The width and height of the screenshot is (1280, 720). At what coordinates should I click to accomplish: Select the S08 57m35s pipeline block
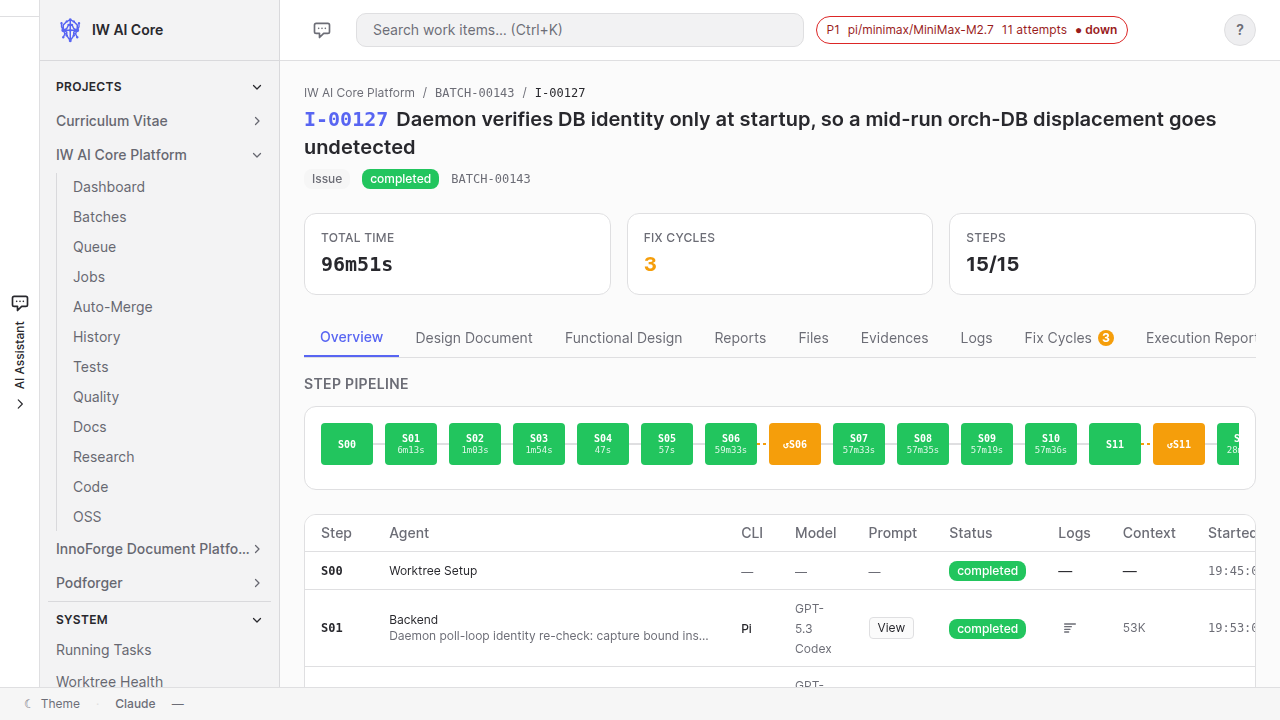pos(923,444)
